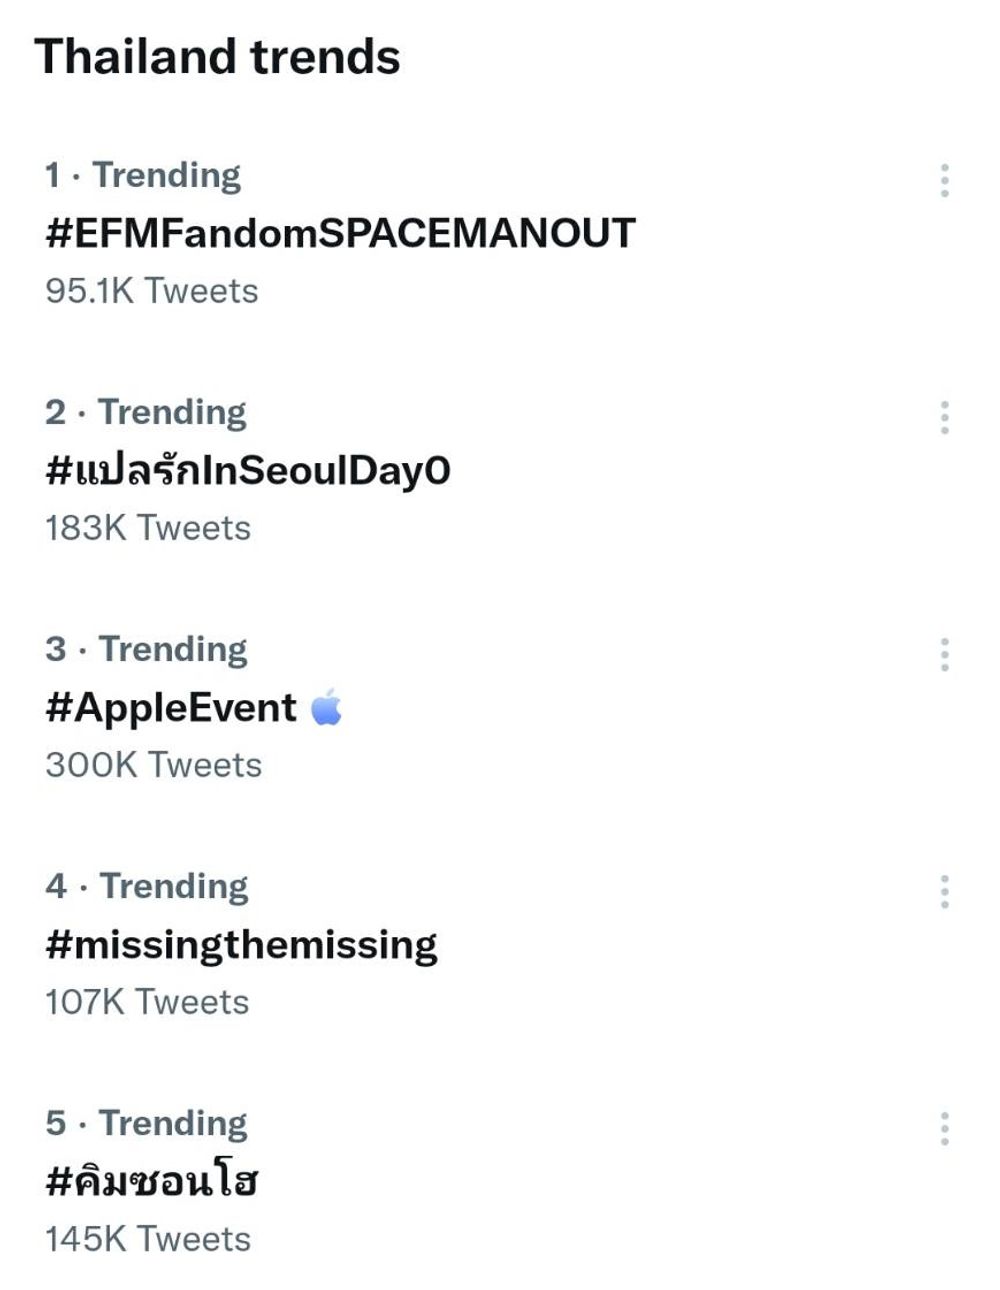Open the #EFMFandomSPACEMANOUT hashtag
This screenshot has height=1290, width=1000.
340,233
